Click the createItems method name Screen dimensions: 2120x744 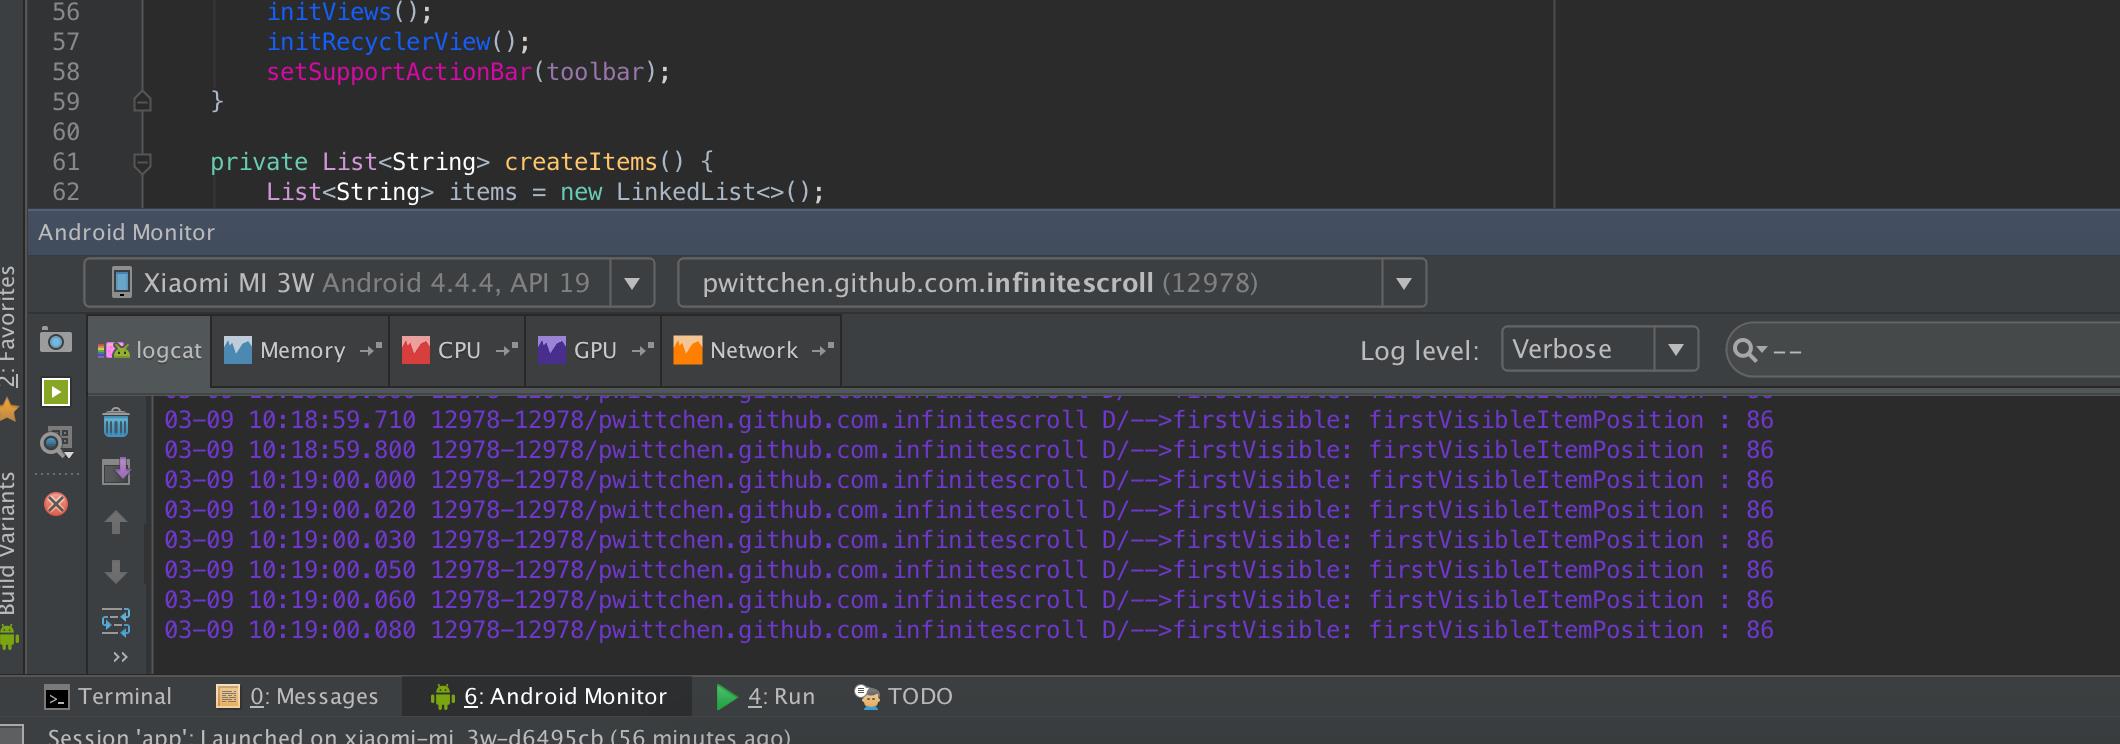click(580, 162)
